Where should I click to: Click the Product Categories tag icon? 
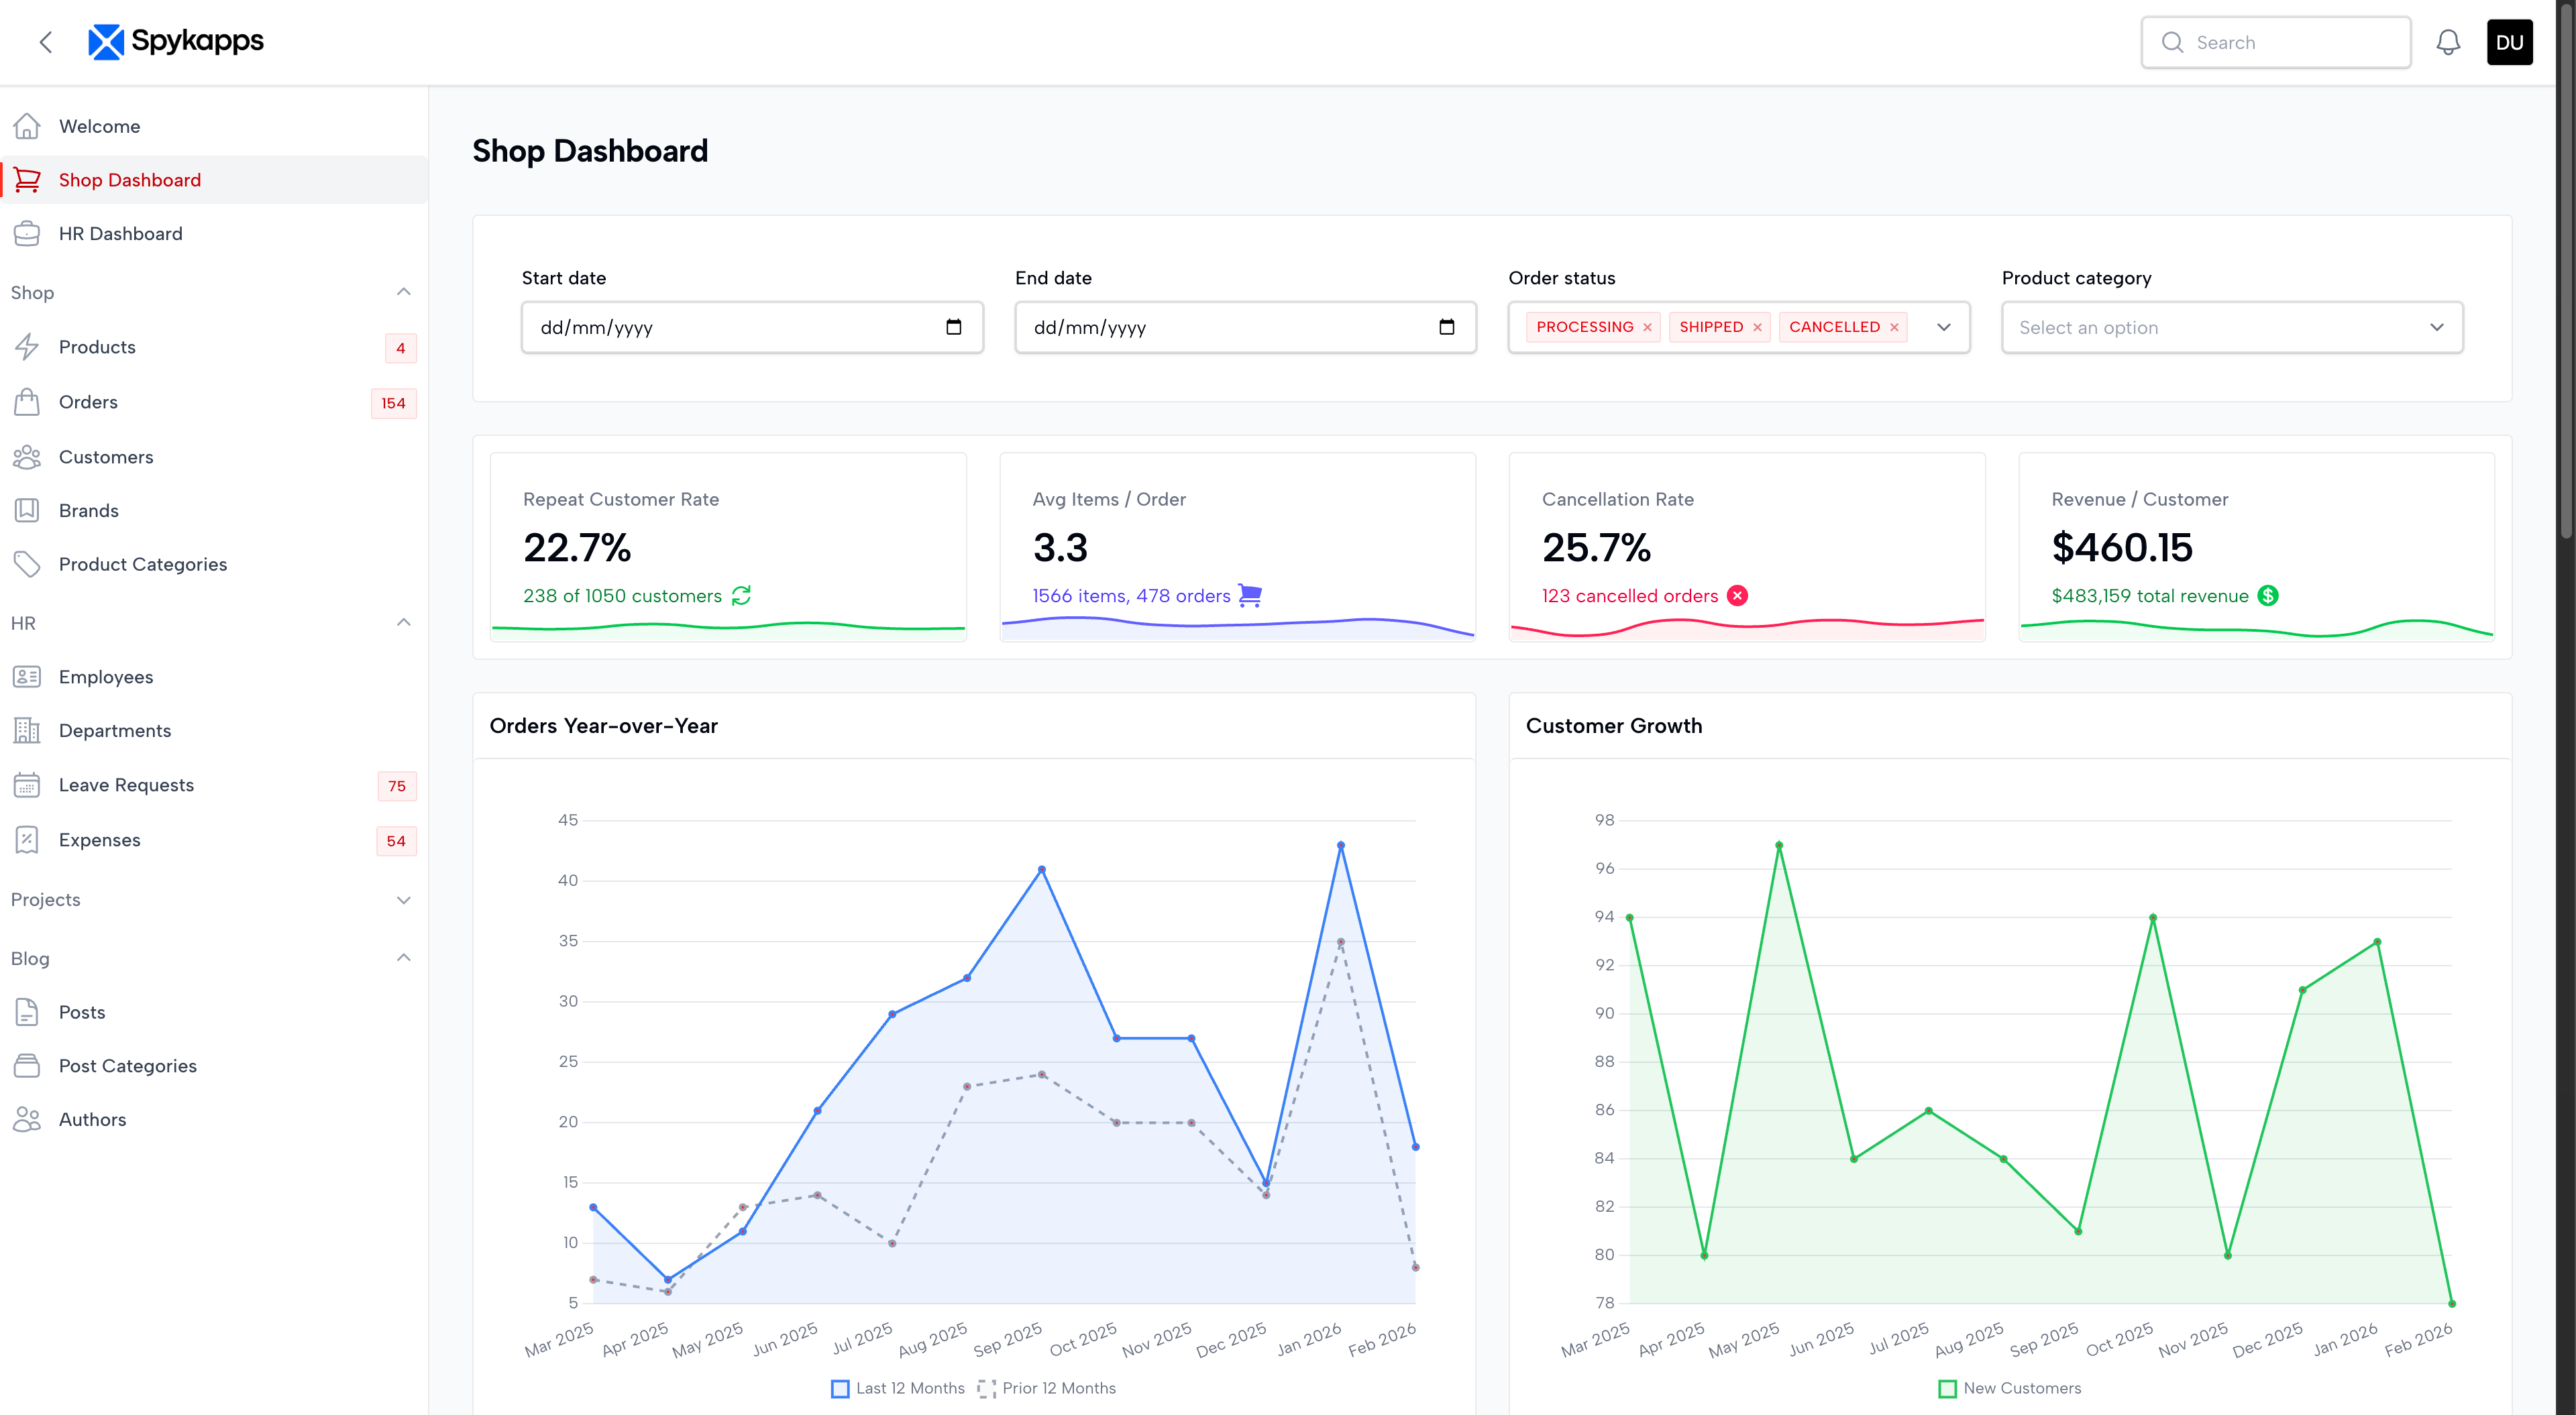(27, 564)
